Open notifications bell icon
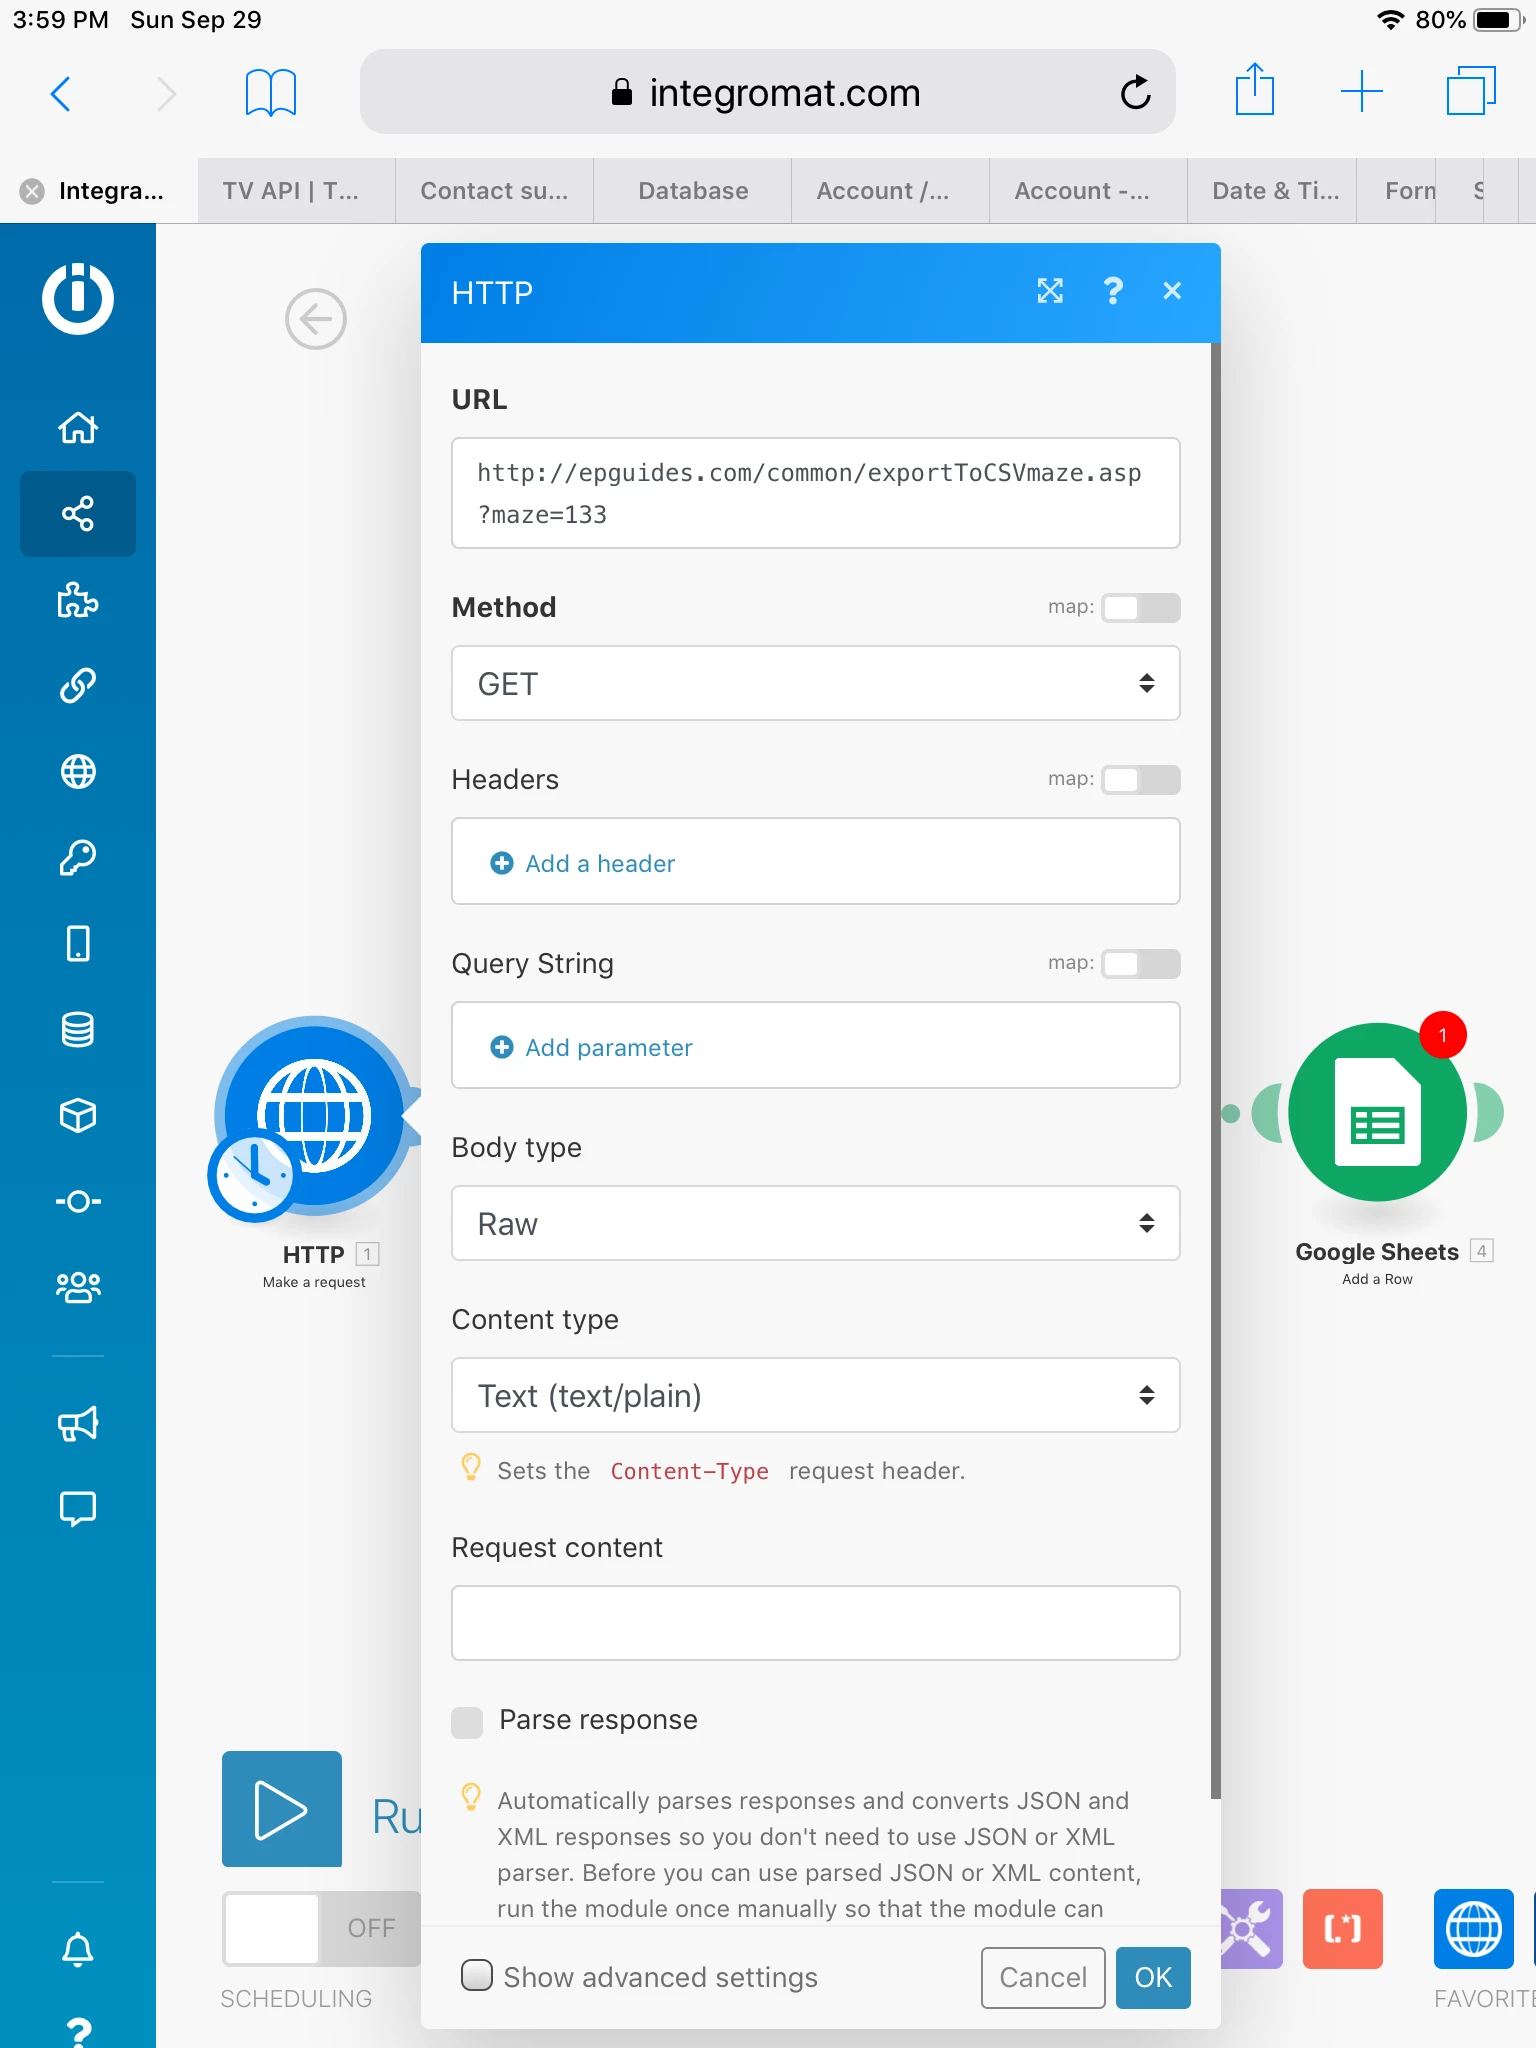 (78, 1948)
